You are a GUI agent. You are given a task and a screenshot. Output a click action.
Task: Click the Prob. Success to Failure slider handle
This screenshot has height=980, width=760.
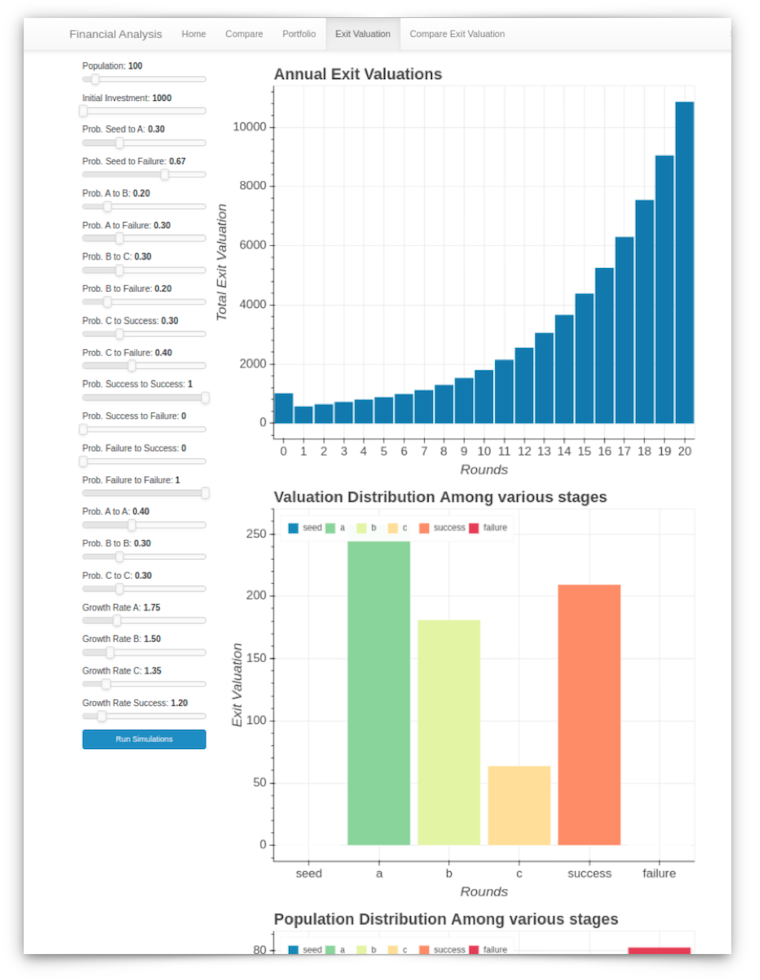[84, 429]
